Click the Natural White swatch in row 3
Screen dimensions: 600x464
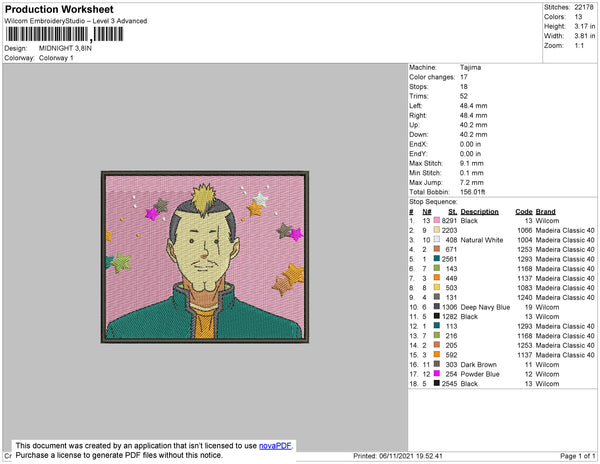(x=437, y=239)
